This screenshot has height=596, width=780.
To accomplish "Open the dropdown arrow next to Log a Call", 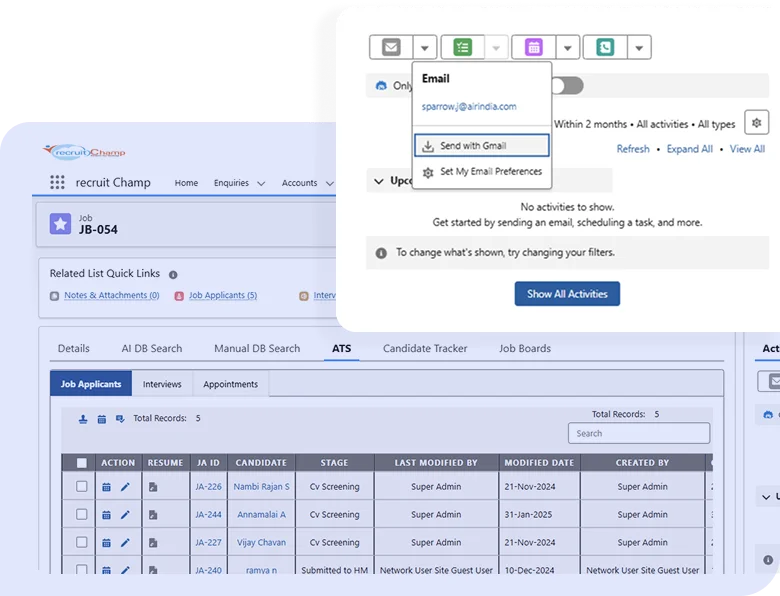I will (x=639, y=48).
